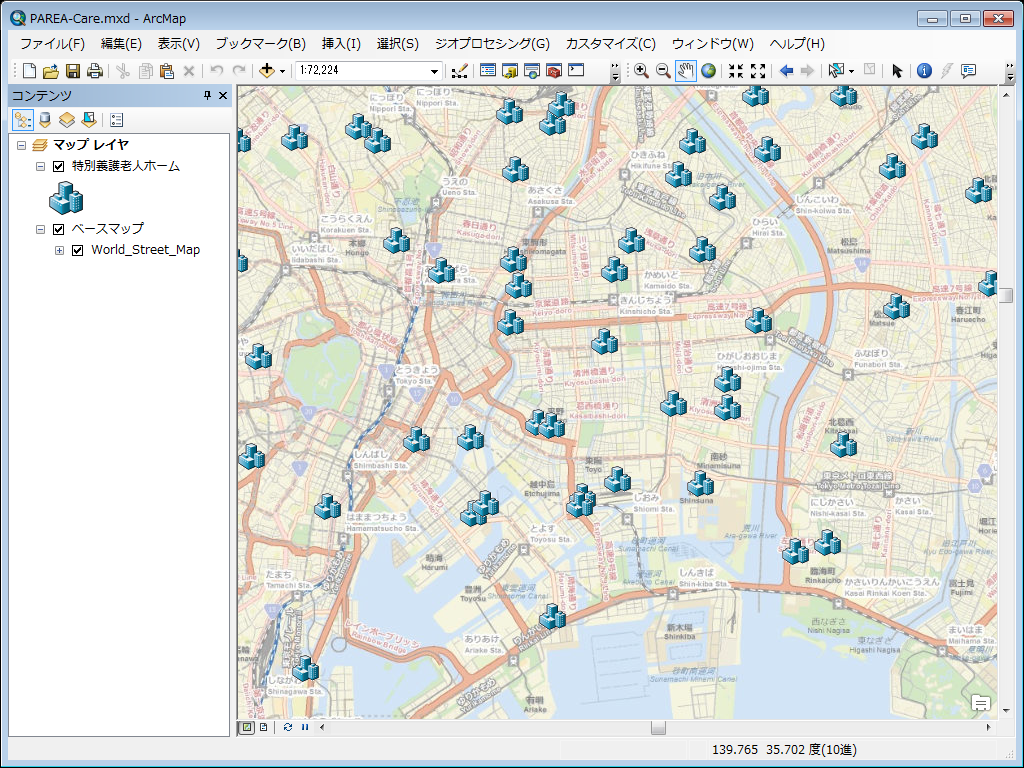Viewport: 1024px width, 768px height.
Task: Open the ArcToolbox window
Action: tap(554, 71)
